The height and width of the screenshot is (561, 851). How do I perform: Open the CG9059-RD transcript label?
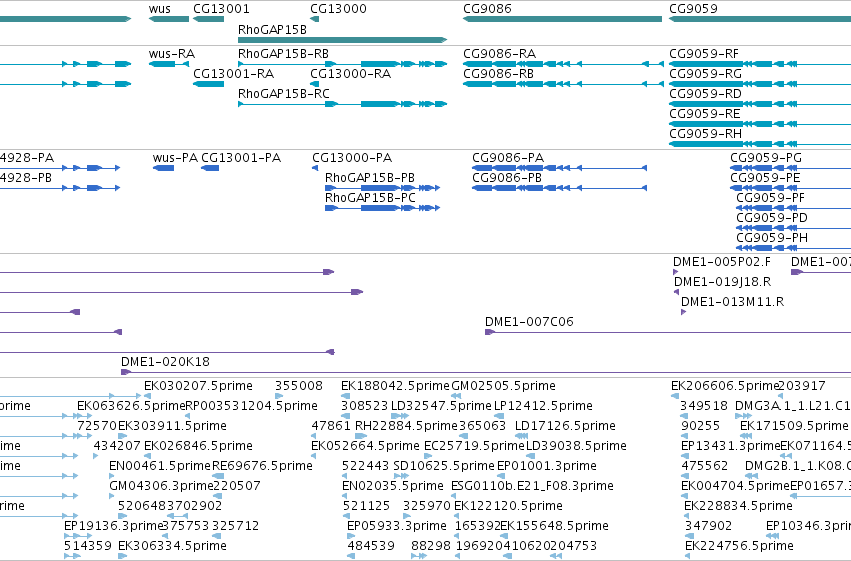706,94
